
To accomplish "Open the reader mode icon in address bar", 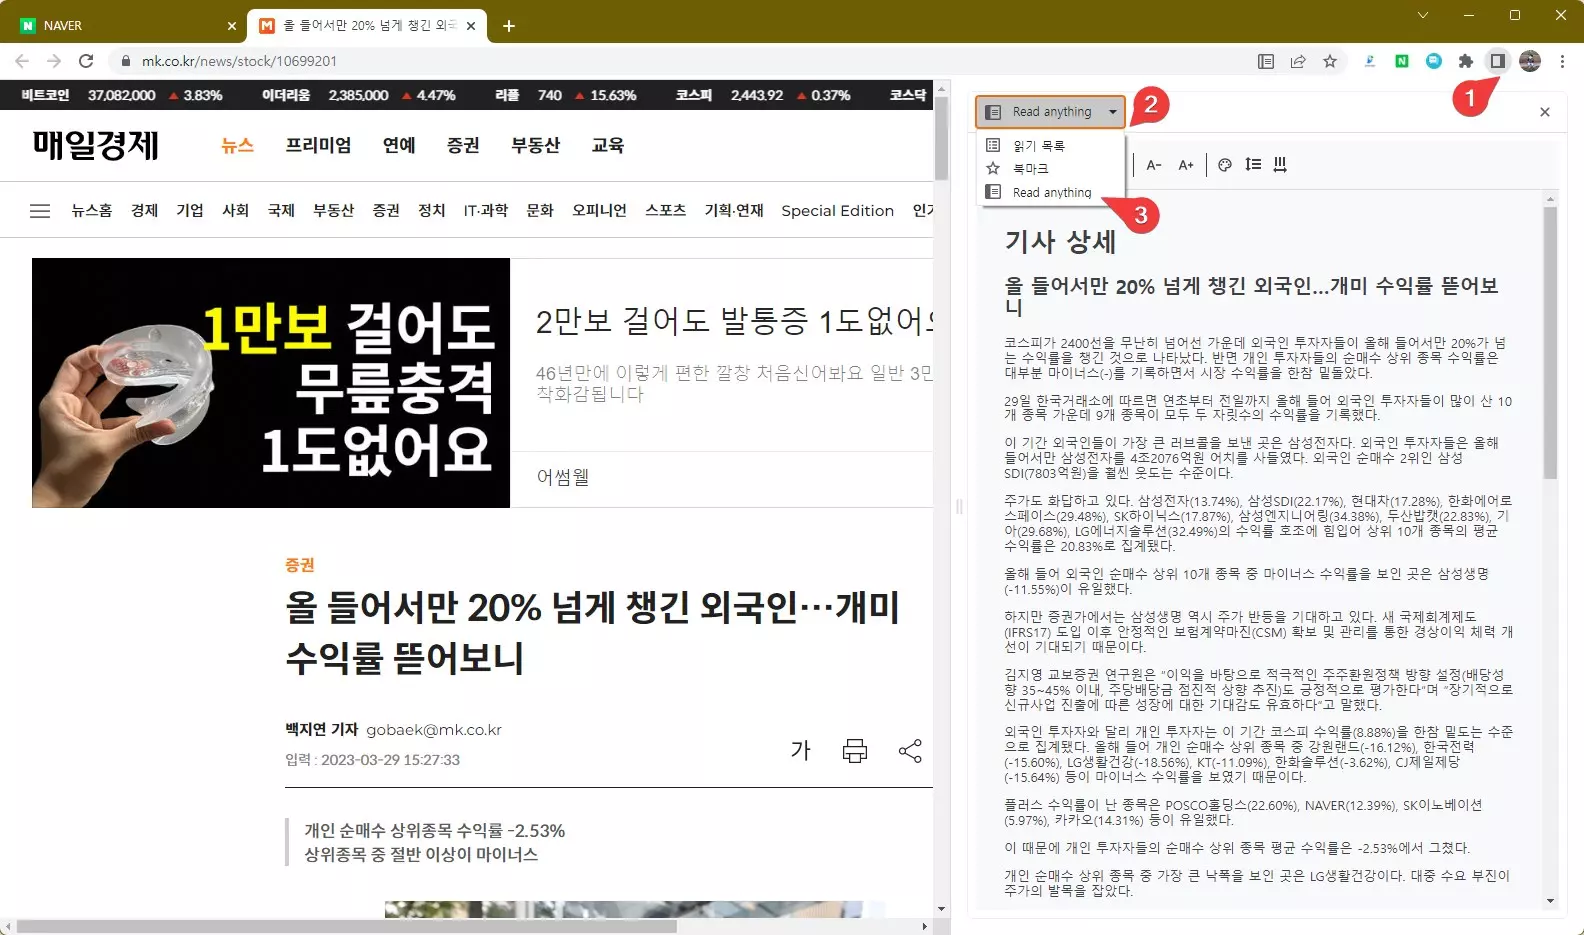I will click(x=1266, y=61).
